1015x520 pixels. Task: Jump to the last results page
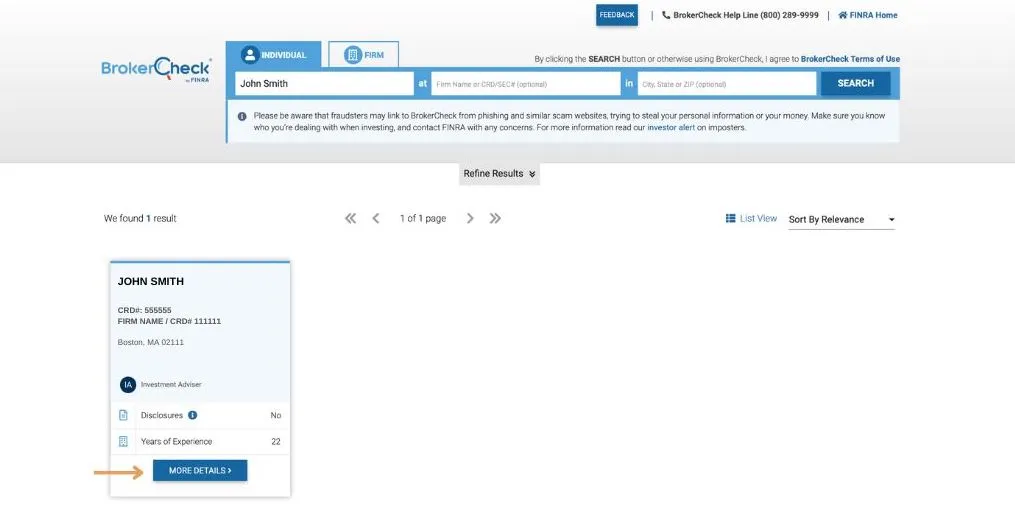point(495,218)
